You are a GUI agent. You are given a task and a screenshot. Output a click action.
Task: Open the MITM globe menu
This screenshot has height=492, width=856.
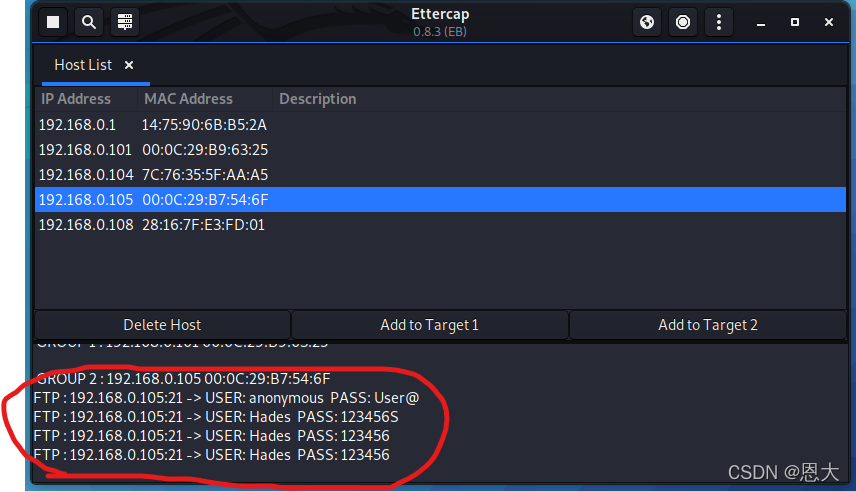click(647, 21)
